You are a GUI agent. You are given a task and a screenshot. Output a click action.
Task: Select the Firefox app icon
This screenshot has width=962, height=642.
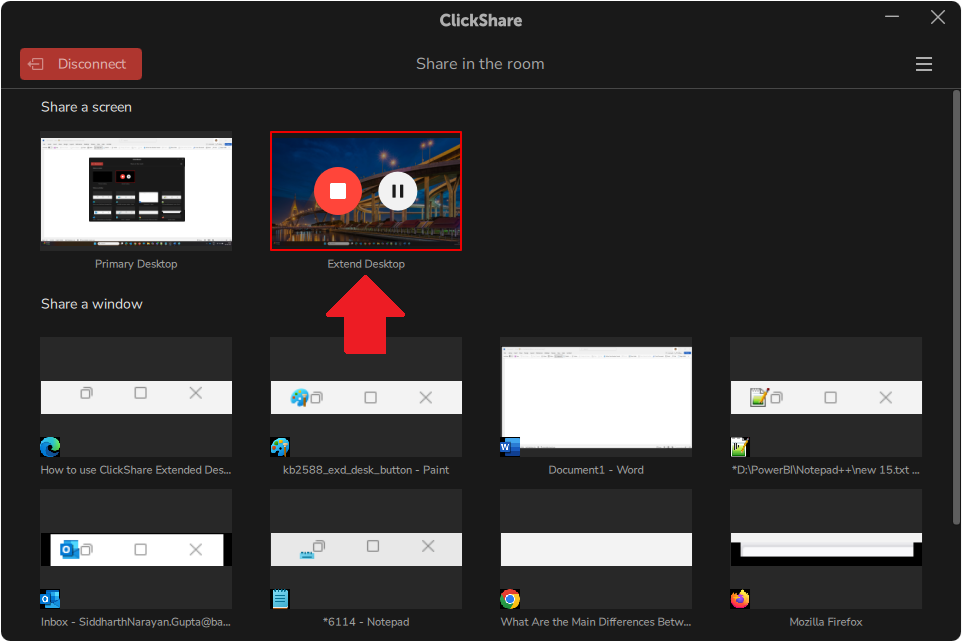click(740, 599)
